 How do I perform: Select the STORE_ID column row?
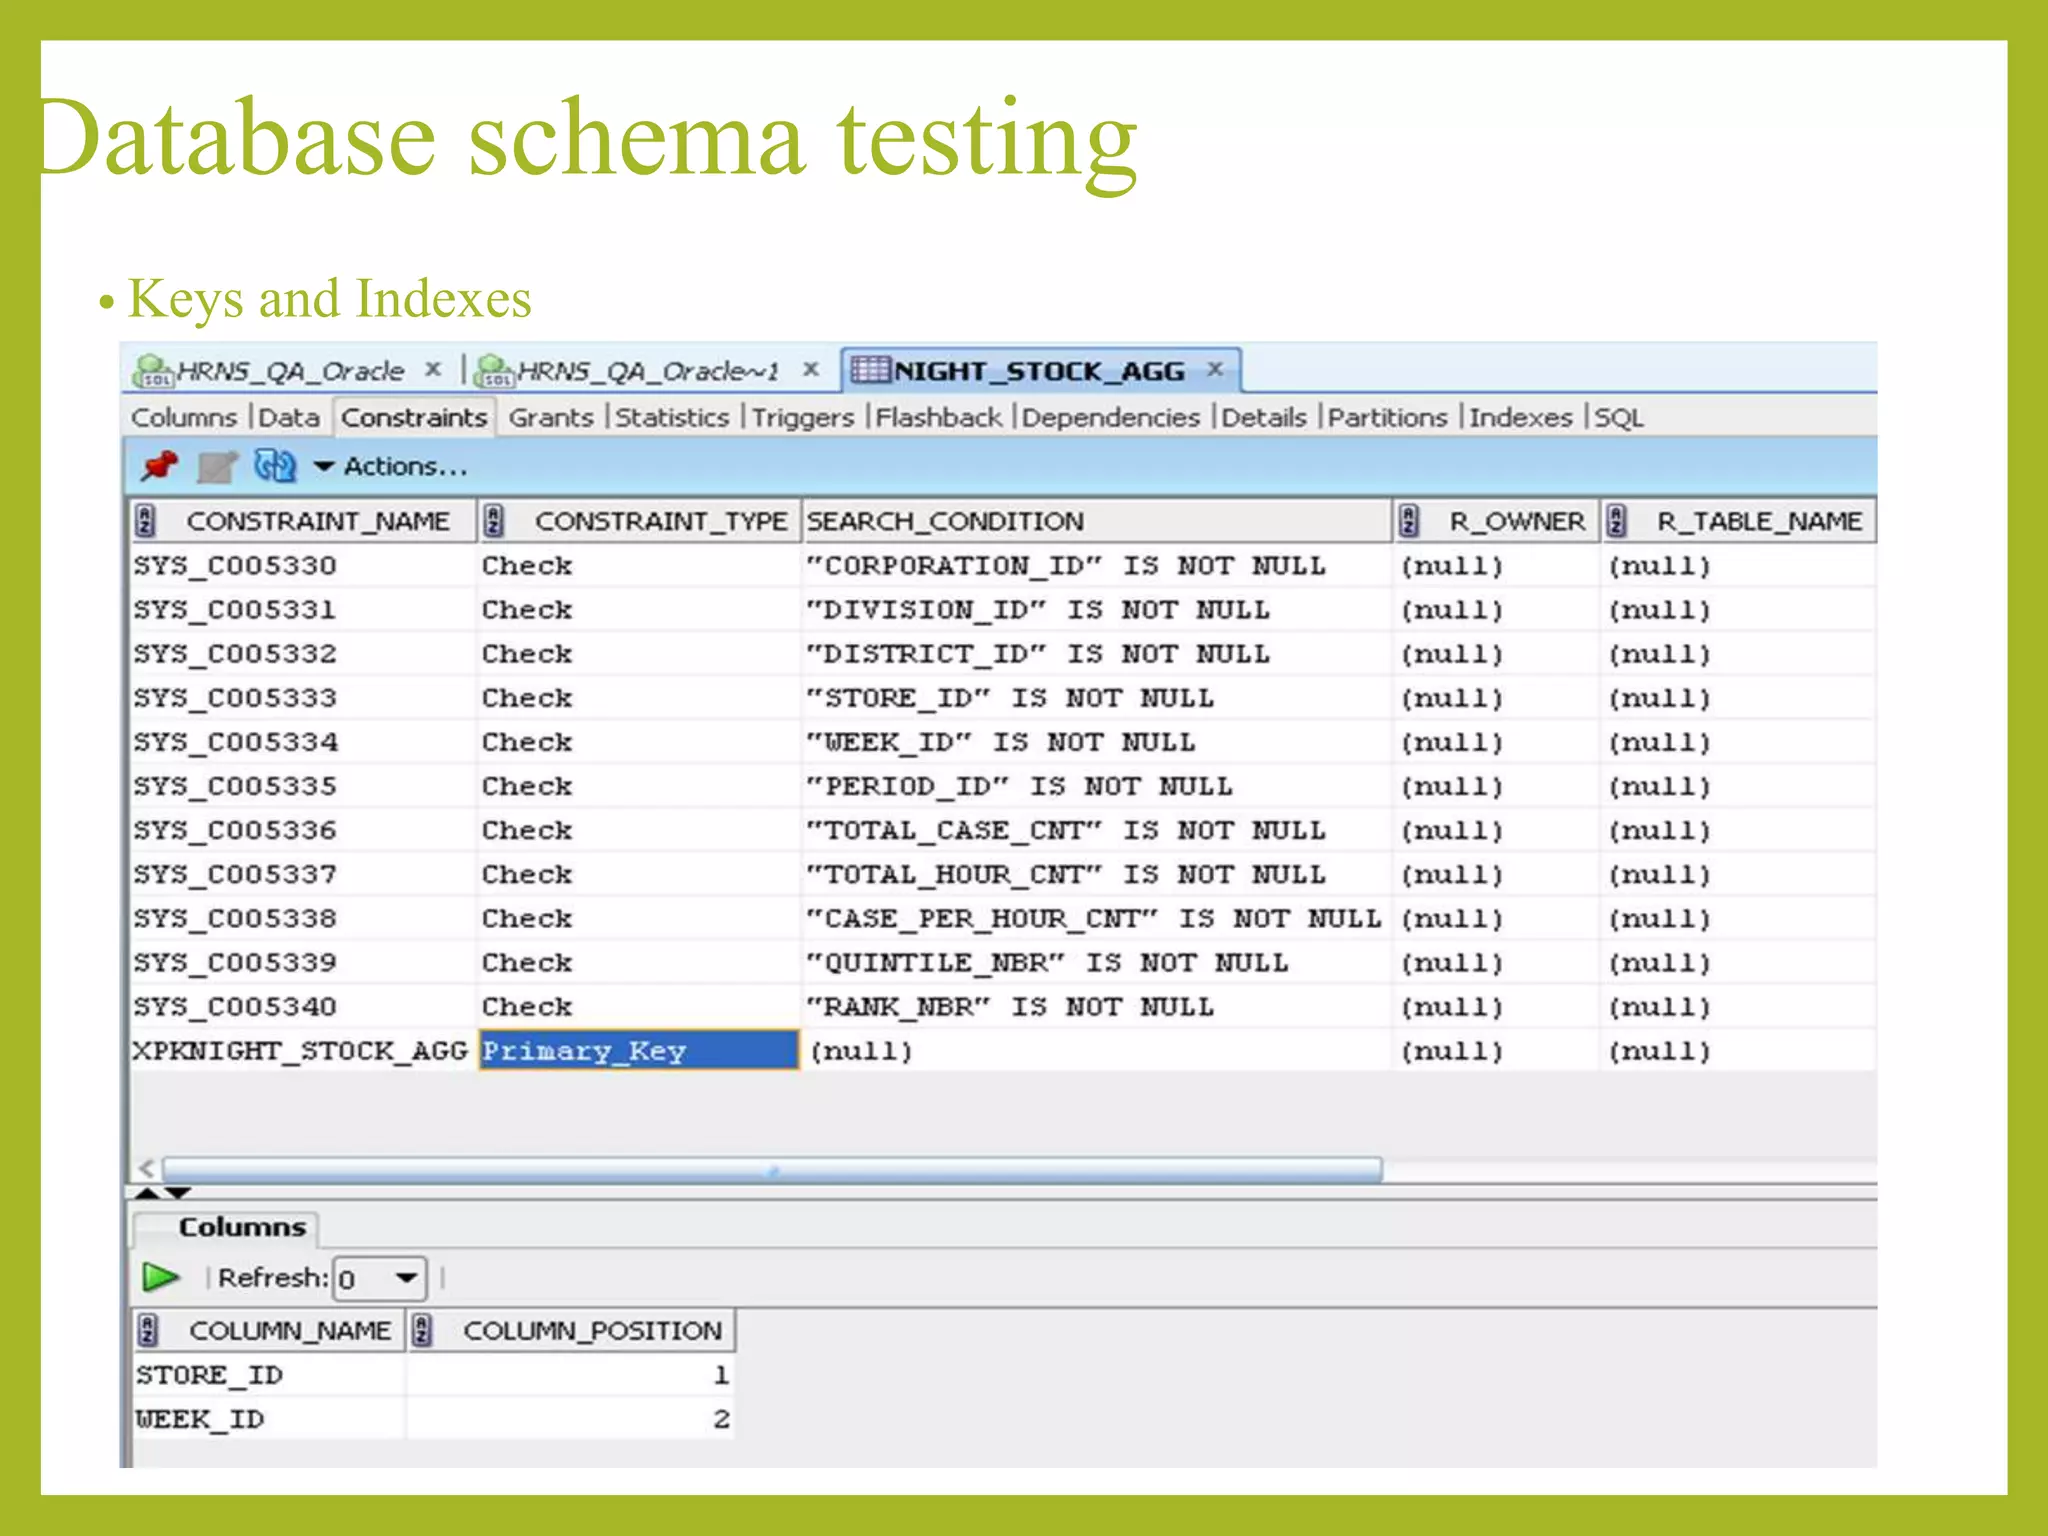(x=432, y=1375)
